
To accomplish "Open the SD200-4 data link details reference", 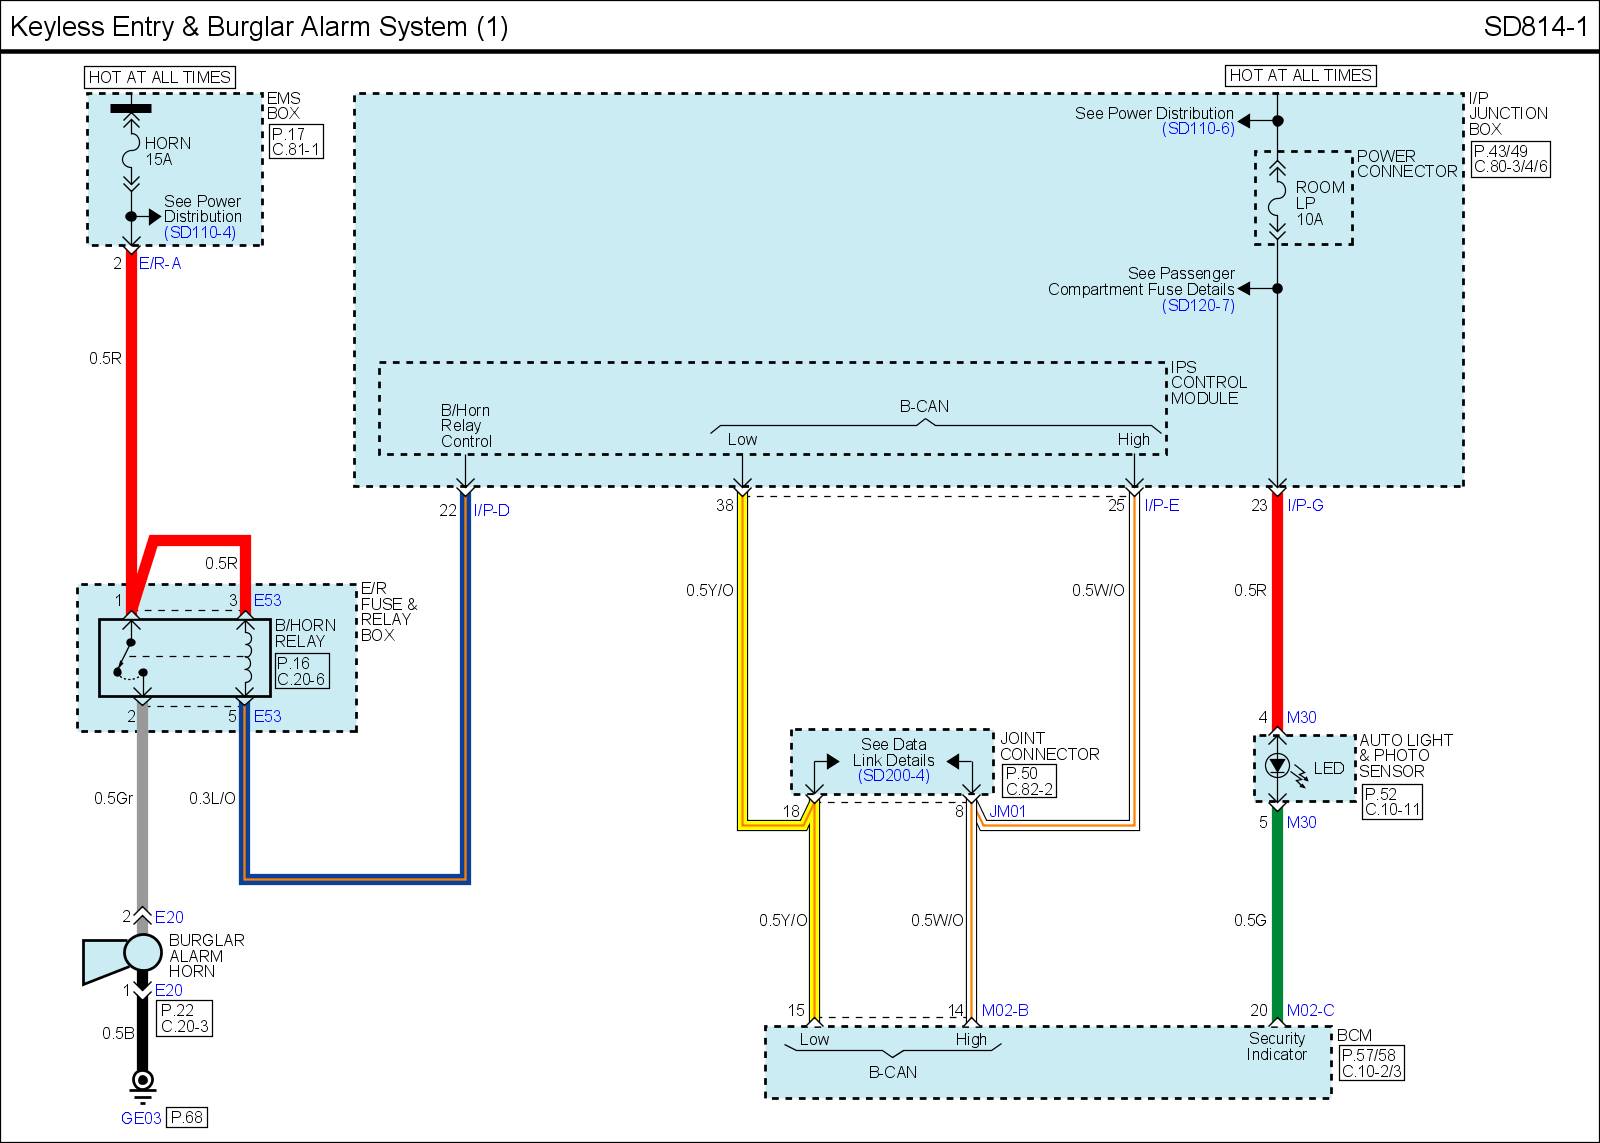I will pyautogui.click(x=893, y=776).
